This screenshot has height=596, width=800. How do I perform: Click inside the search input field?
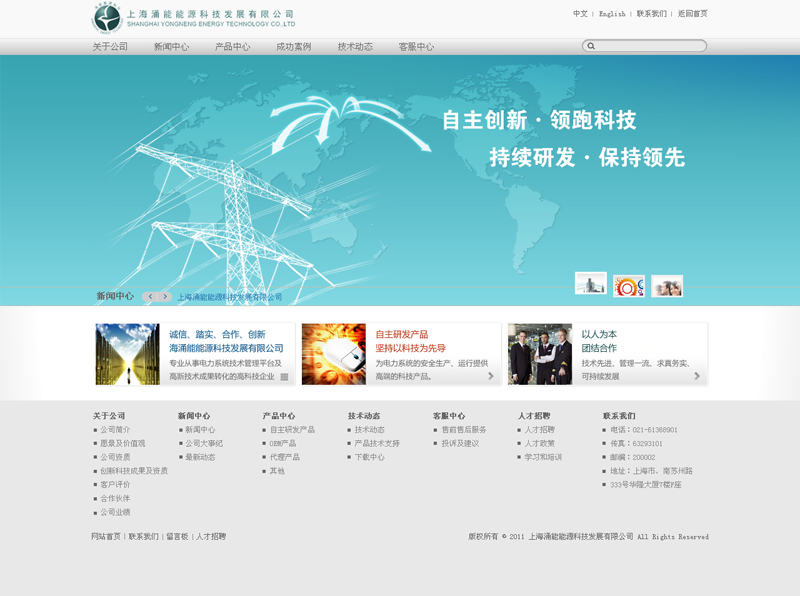(650, 46)
